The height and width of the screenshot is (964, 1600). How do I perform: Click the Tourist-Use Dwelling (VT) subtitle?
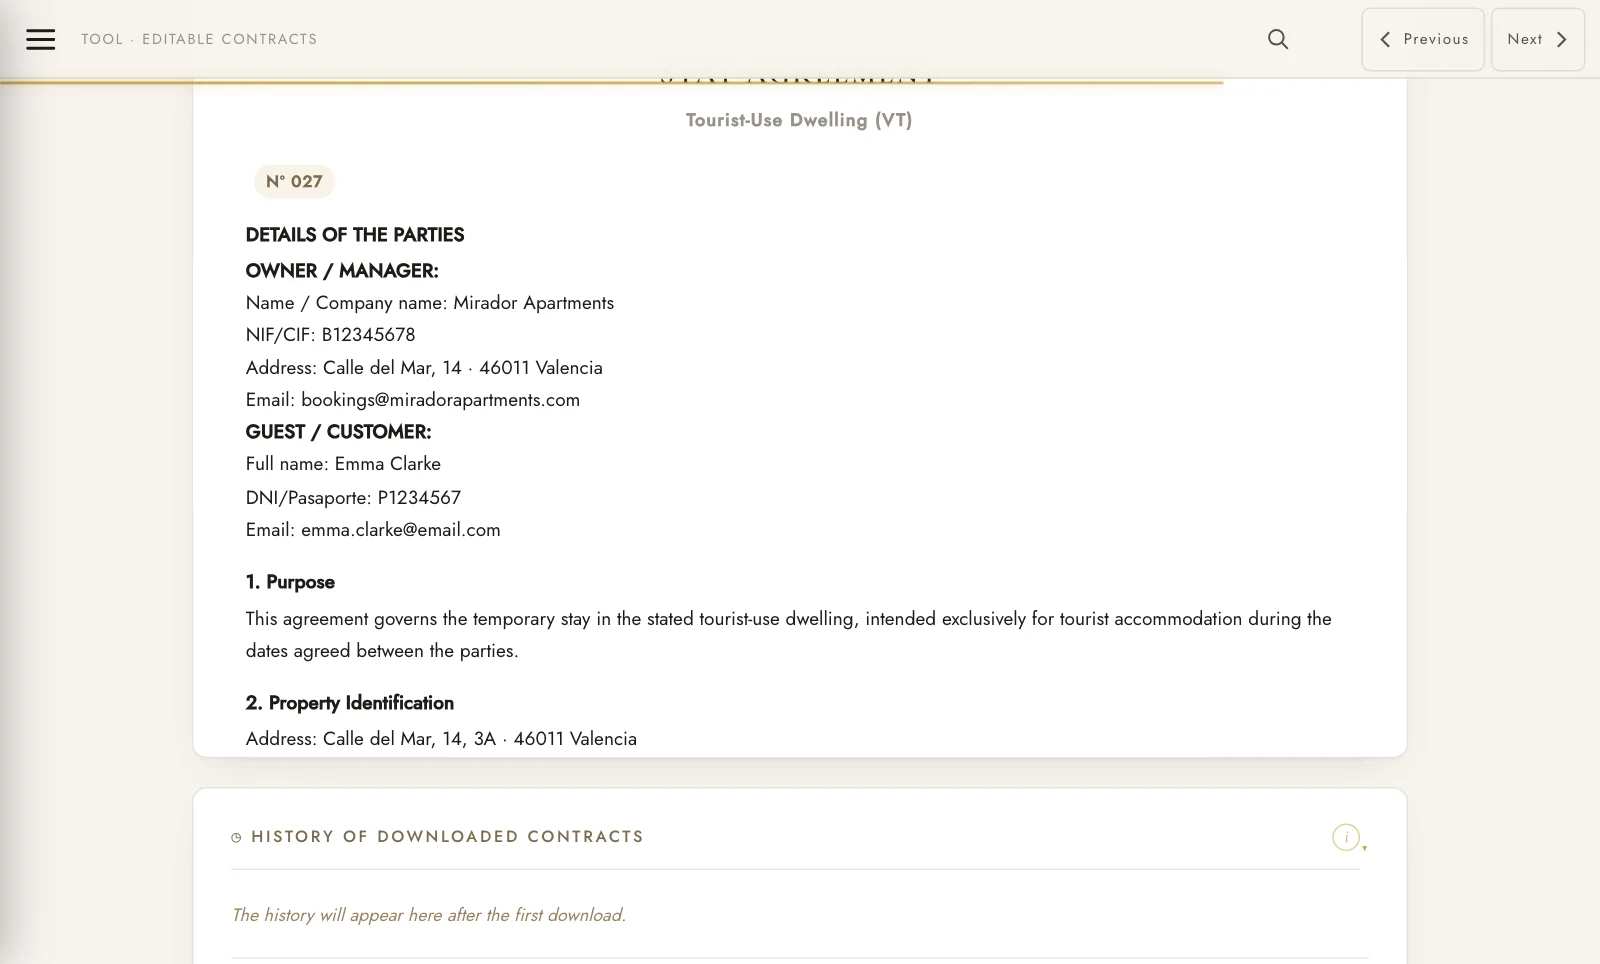pyautogui.click(x=799, y=120)
